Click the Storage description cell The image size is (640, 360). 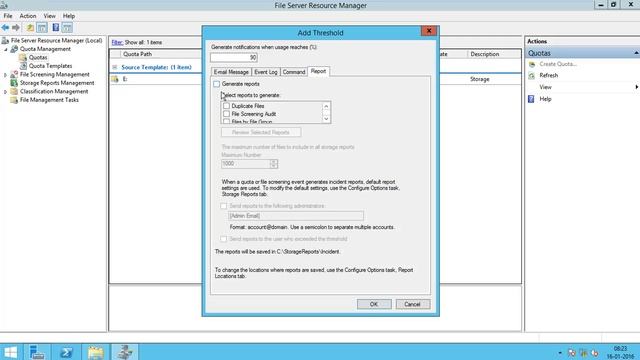pyautogui.click(x=480, y=79)
